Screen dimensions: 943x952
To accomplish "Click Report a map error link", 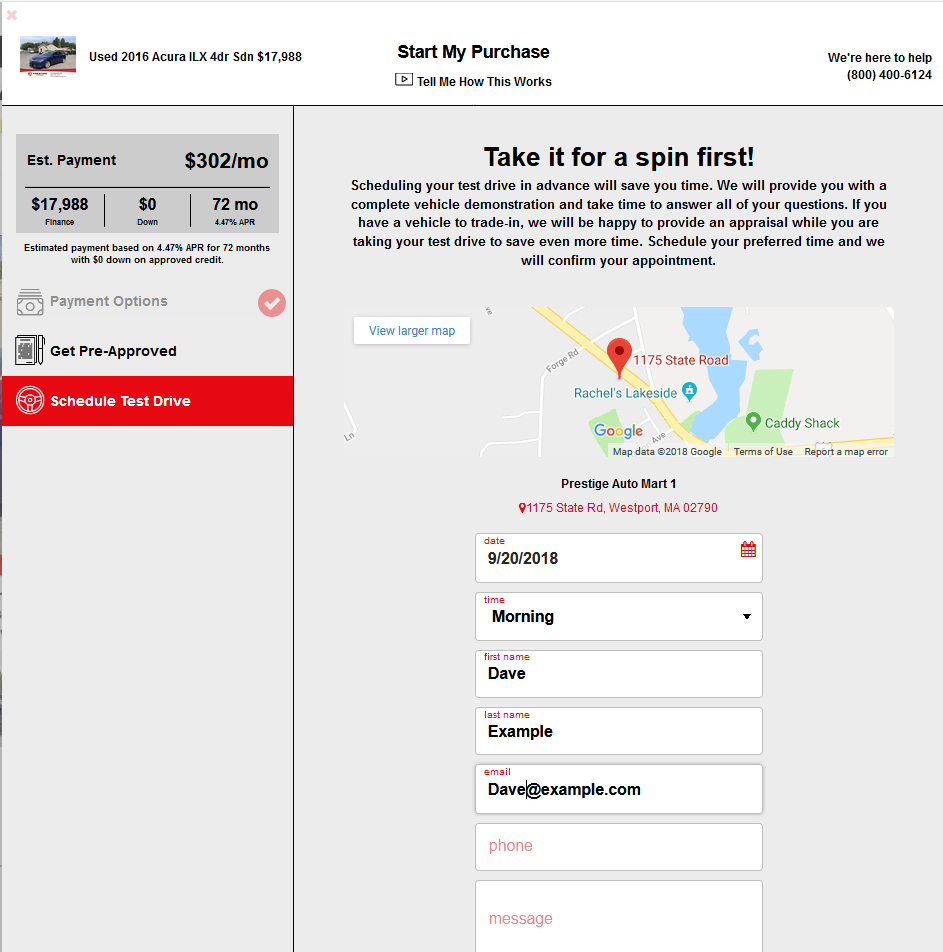I will pos(846,452).
